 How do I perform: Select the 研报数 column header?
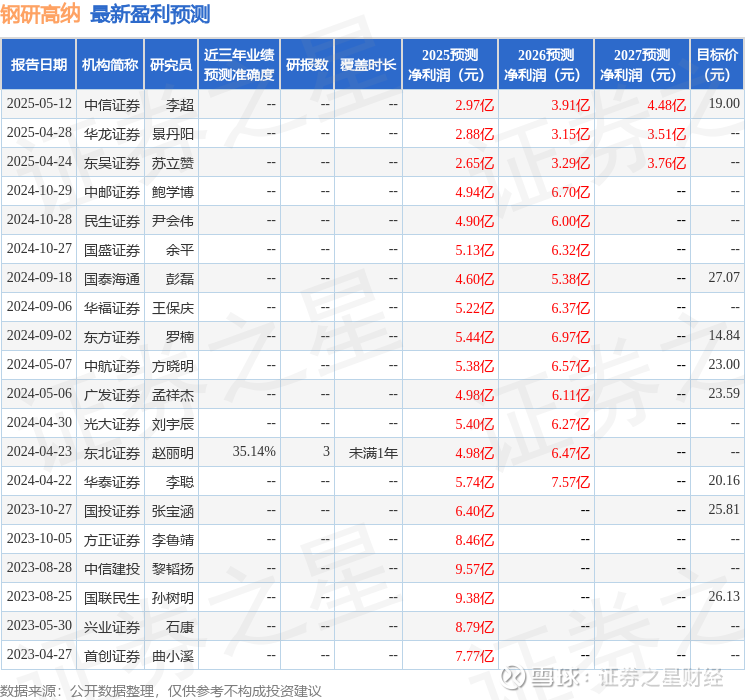pos(307,65)
